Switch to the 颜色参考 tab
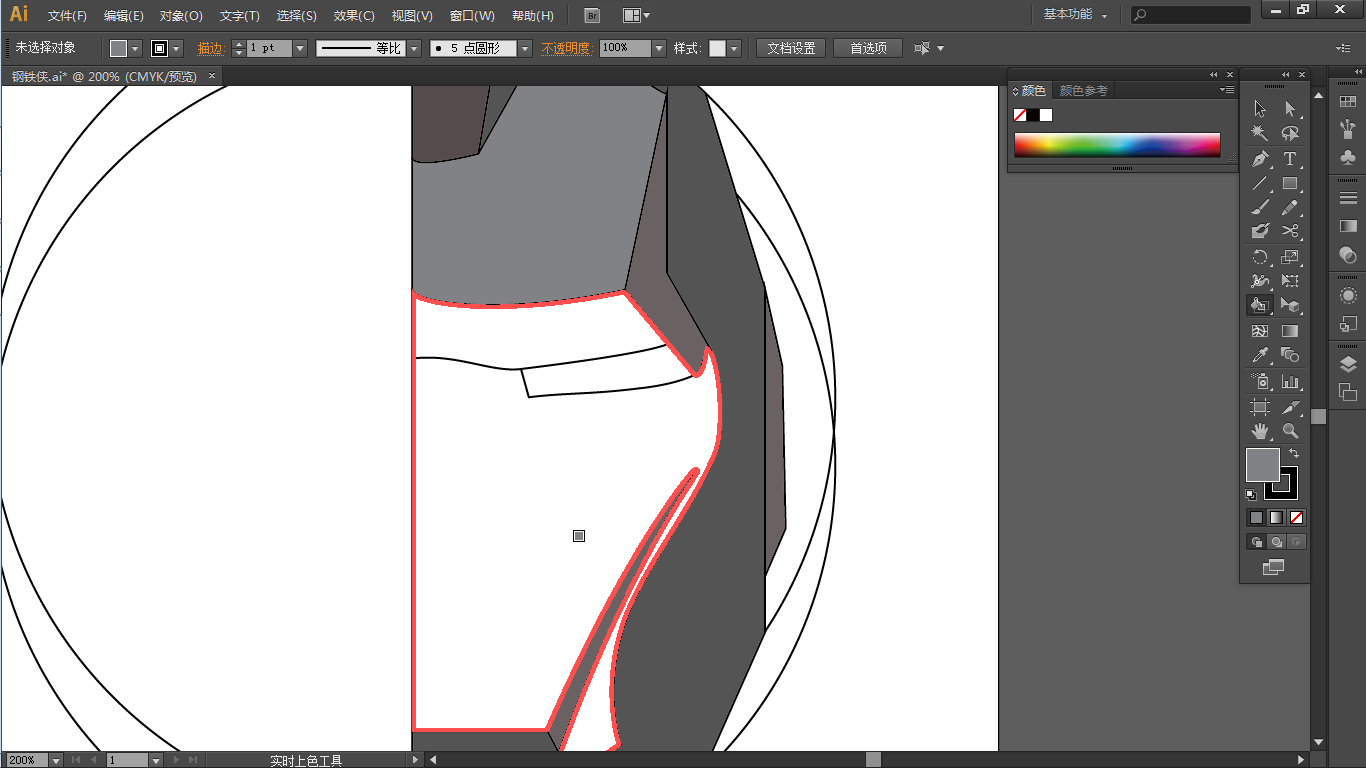This screenshot has width=1366, height=768. 1083,90
